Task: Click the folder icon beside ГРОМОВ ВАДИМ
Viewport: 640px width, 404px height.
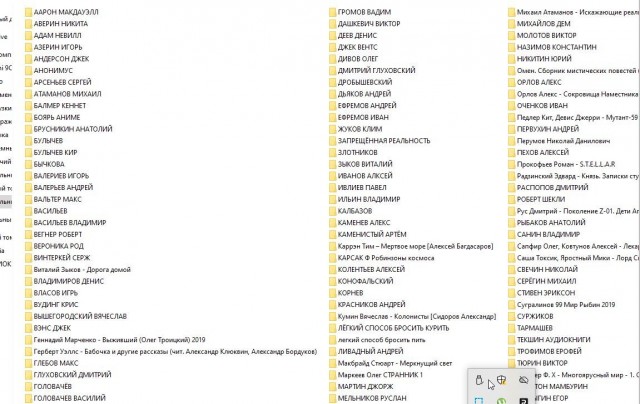Action: click(332, 12)
